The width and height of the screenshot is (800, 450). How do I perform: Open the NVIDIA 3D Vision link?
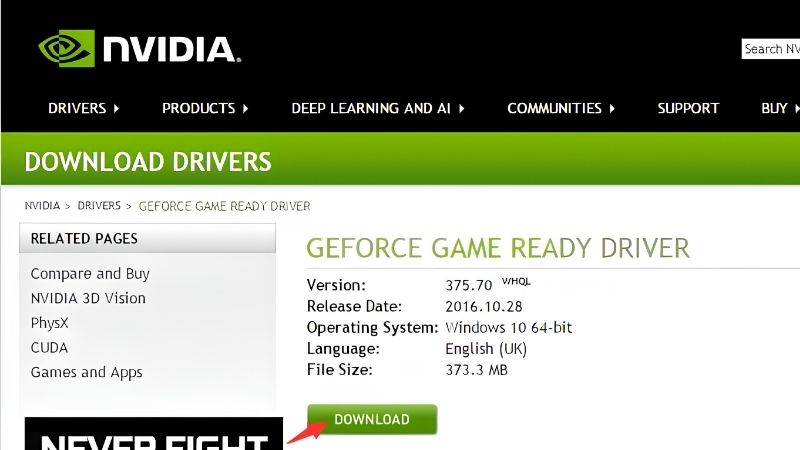88,298
